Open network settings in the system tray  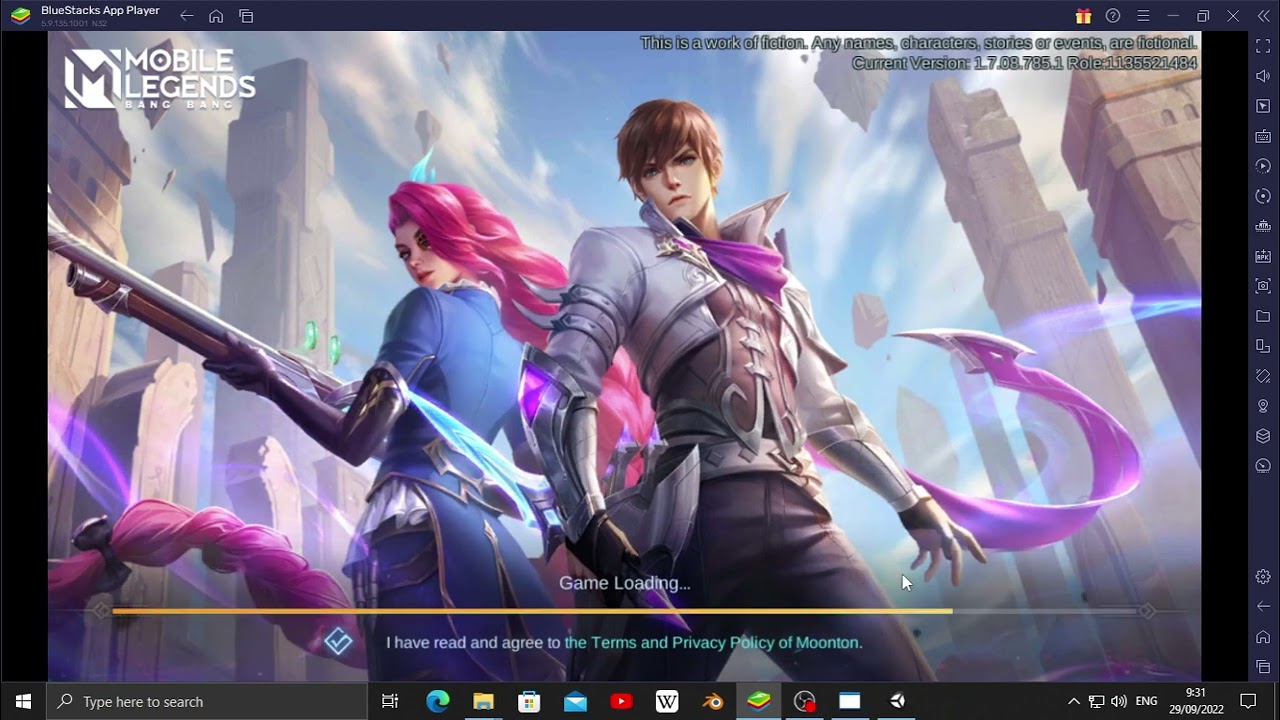[x=1096, y=701]
